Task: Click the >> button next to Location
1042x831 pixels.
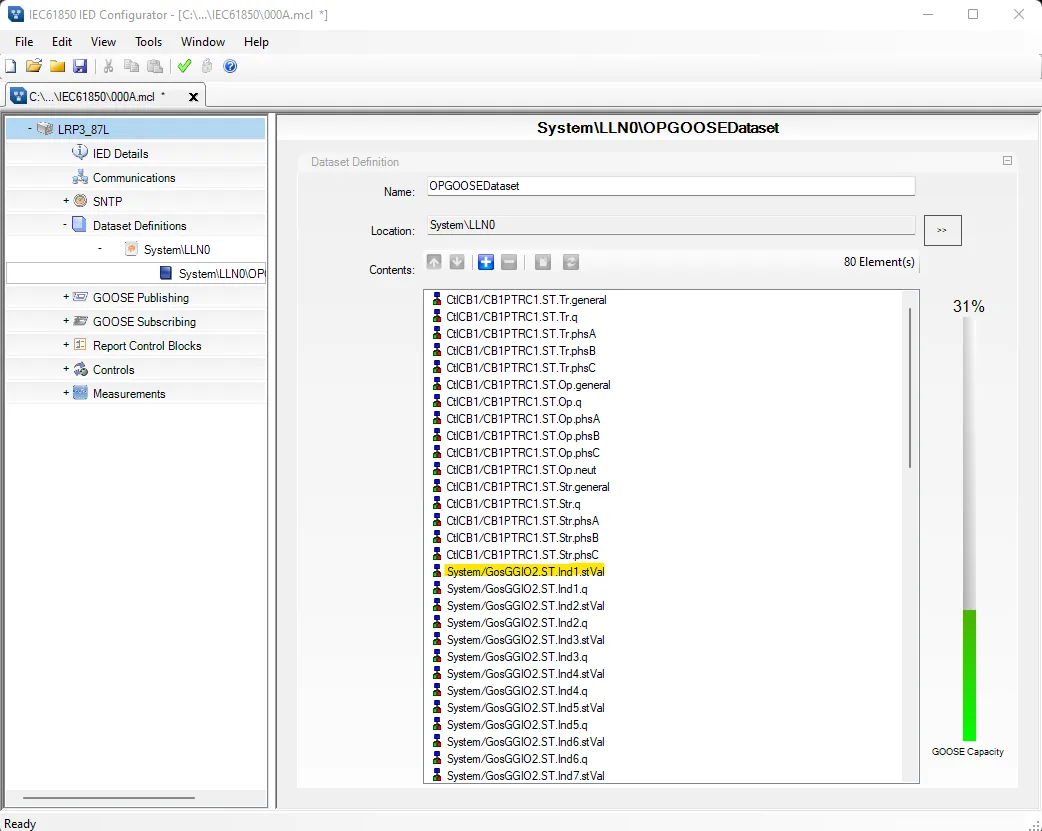Action: [x=942, y=230]
